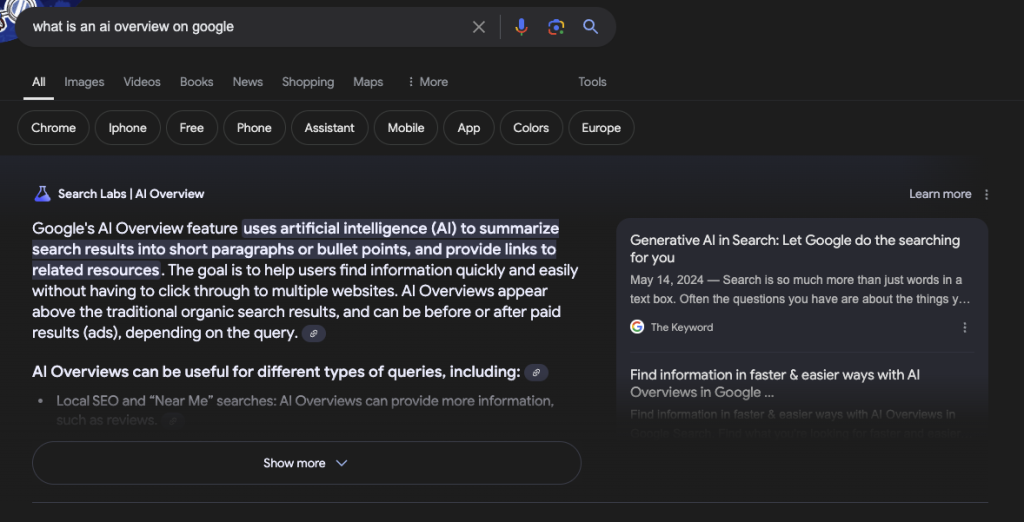The width and height of the screenshot is (1024, 522).
Task: Start voice search with the microphone icon
Action: (x=521, y=27)
